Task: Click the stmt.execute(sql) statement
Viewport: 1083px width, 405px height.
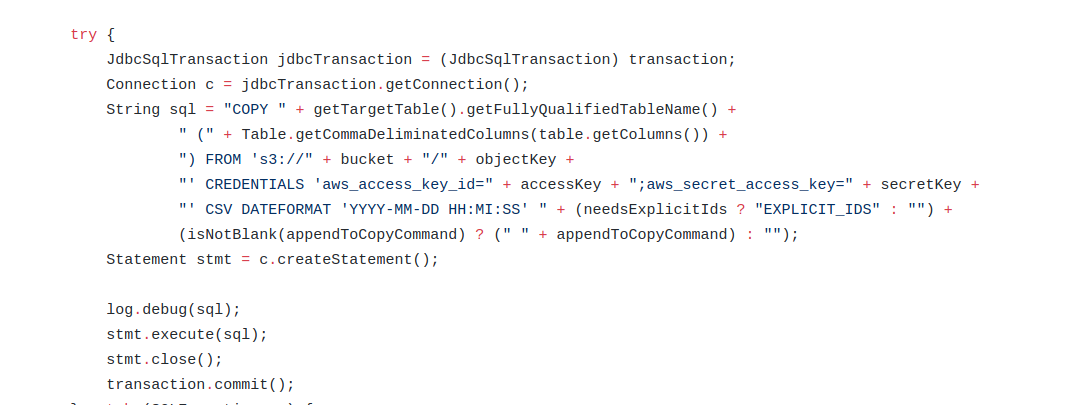Action: click(186, 335)
